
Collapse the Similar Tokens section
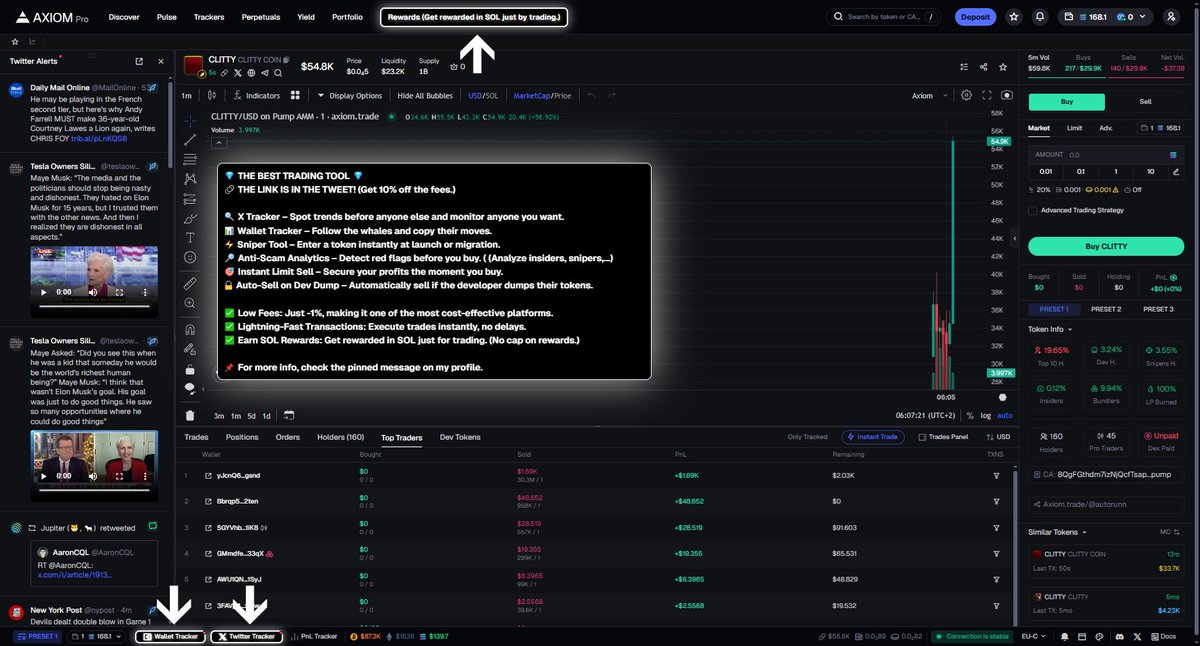pyautogui.click(x=1058, y=531)
